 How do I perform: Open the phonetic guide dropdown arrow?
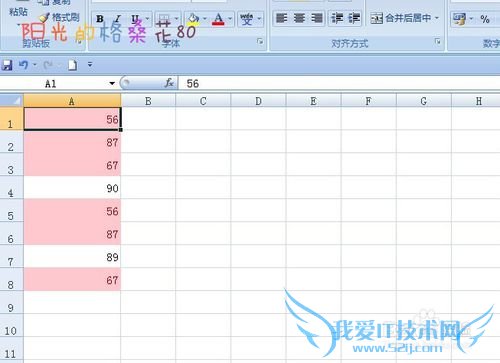pyautogui.click(x=259, y=19)
